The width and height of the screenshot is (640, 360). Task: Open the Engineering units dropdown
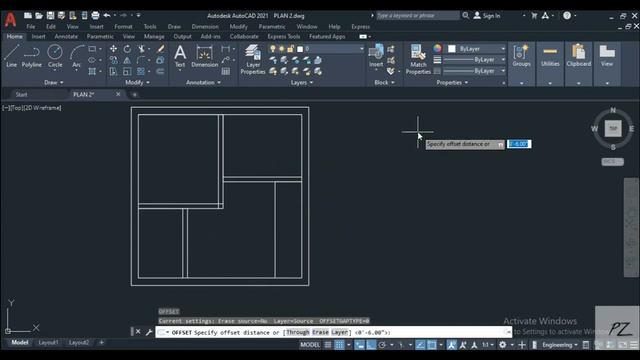560,345
